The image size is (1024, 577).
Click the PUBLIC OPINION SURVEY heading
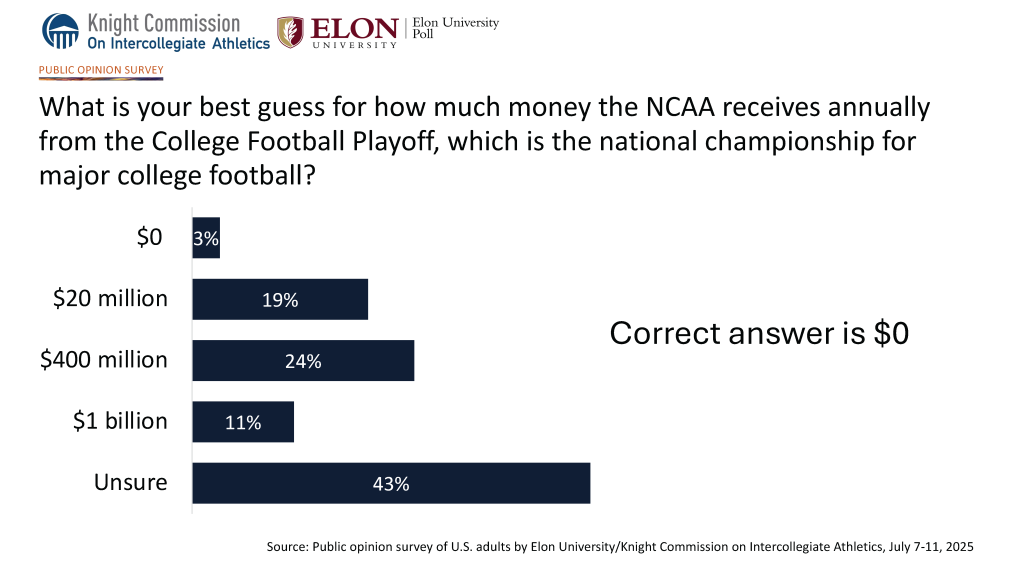tap(101, 70)
